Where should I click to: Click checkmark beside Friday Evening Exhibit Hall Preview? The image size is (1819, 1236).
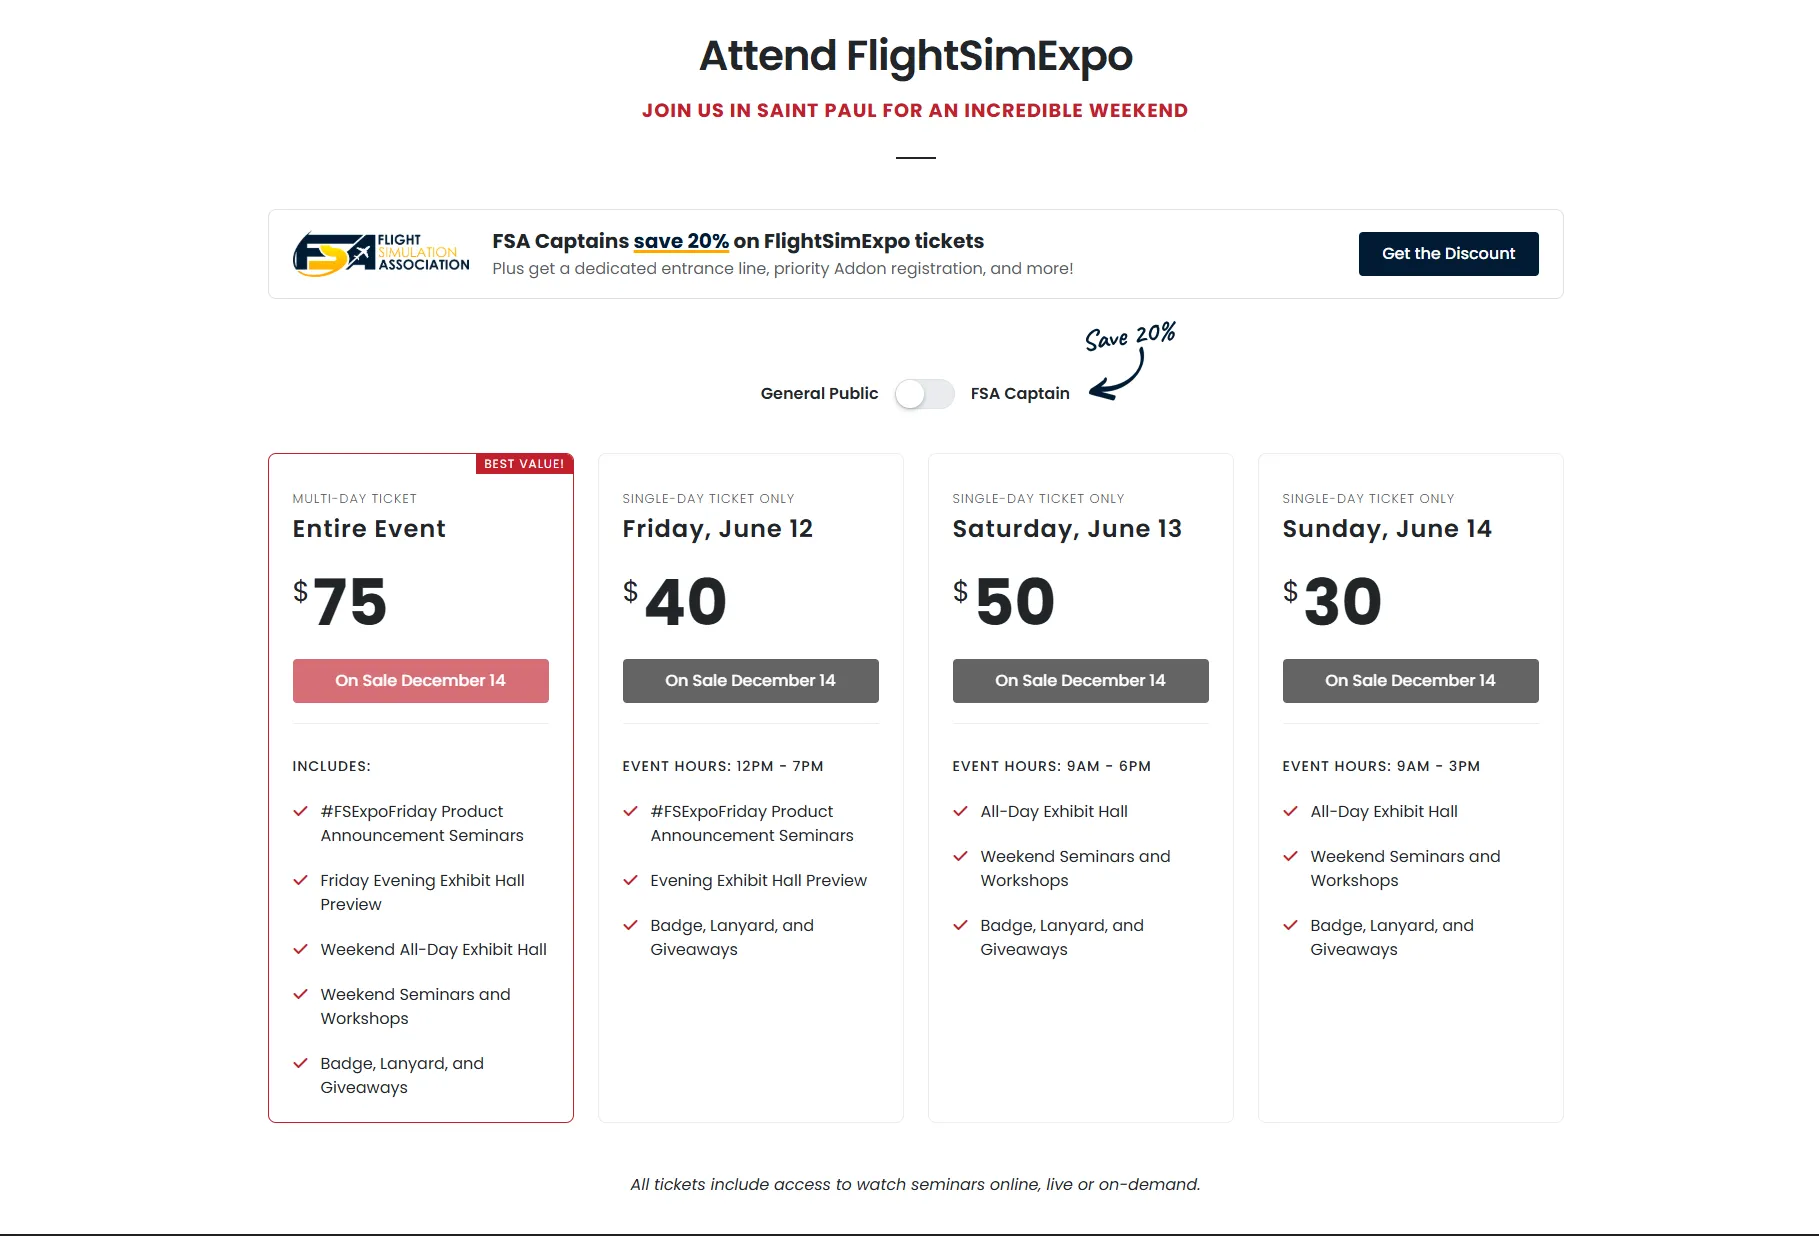coord(300,880)
